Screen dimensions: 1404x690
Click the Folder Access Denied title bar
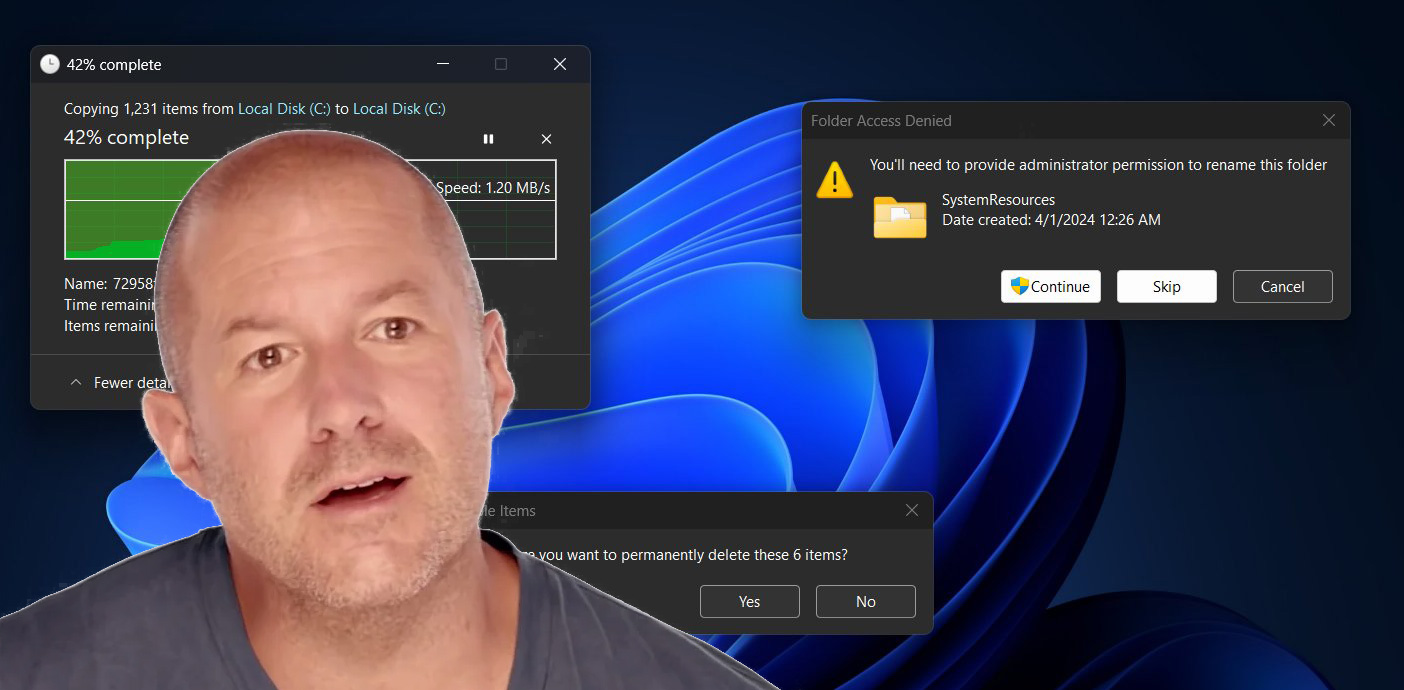pyautogui.click(x=1050, y=120)
